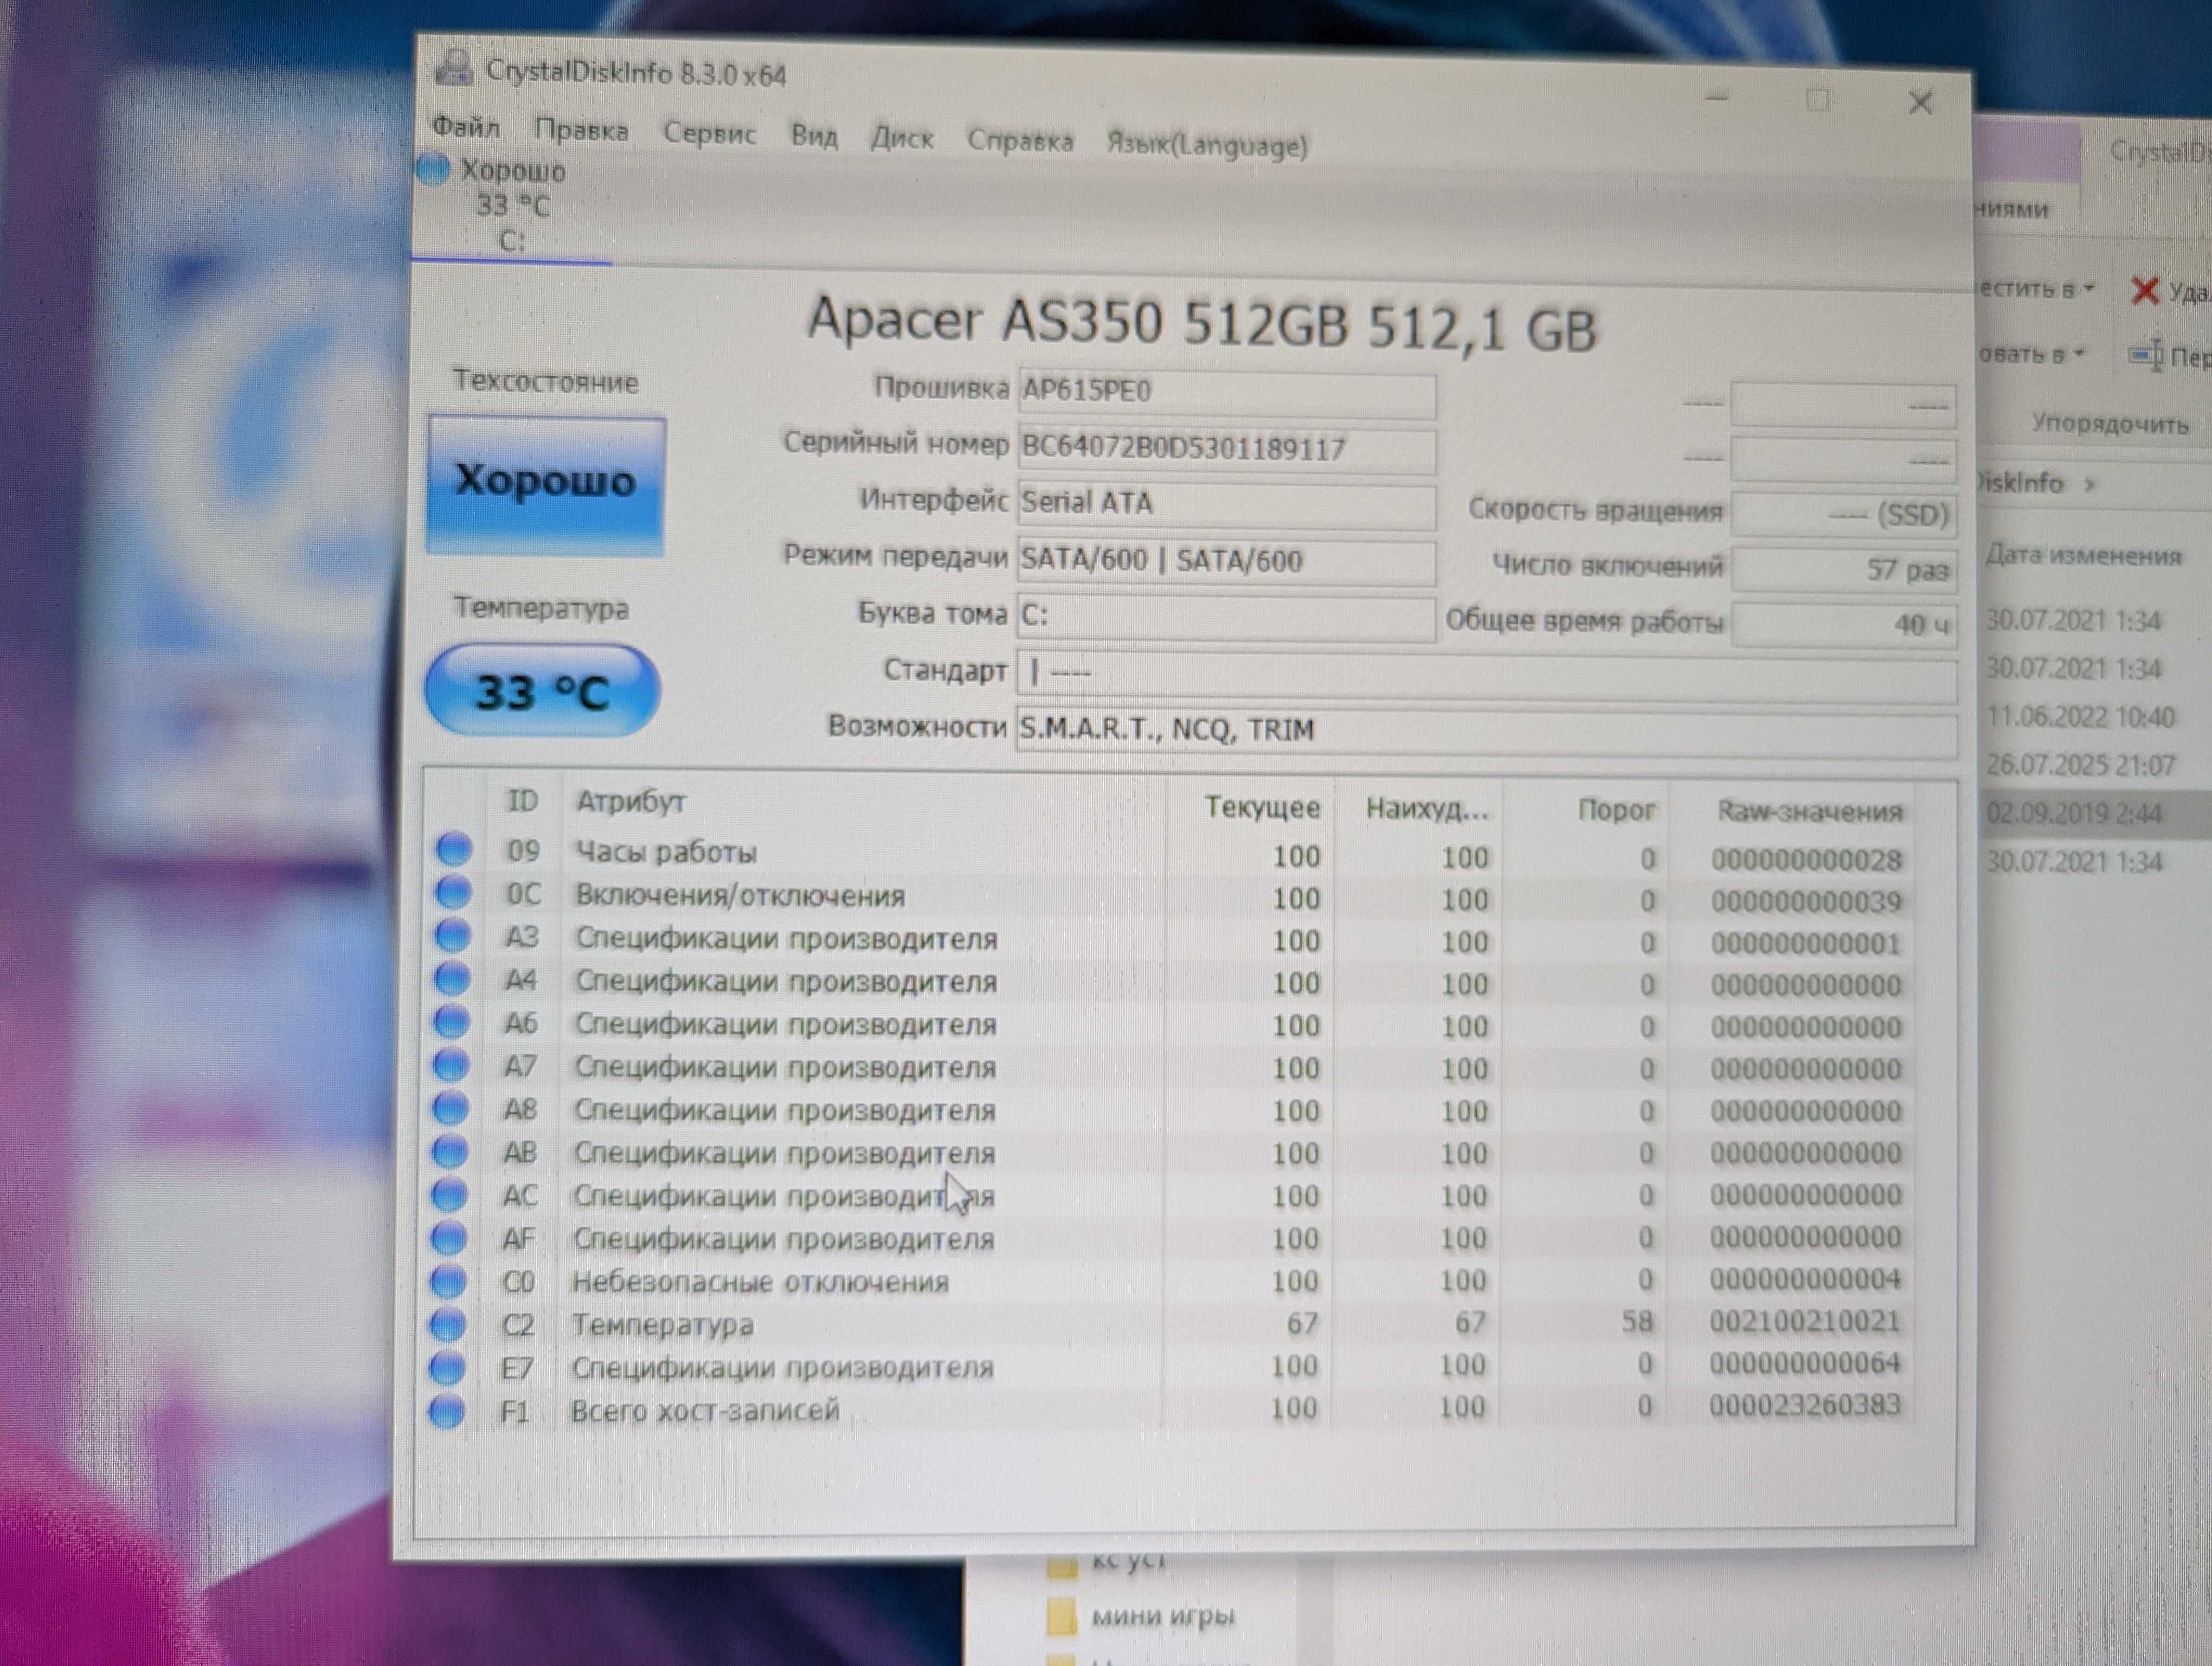Open the Диск menu
The image size is (2212, 1666).
[x=902, y=138]
